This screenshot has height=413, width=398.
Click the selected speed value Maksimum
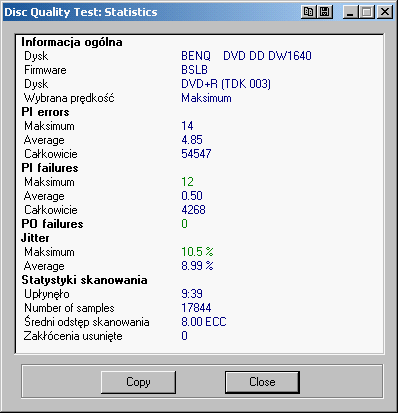pos(206,98)
